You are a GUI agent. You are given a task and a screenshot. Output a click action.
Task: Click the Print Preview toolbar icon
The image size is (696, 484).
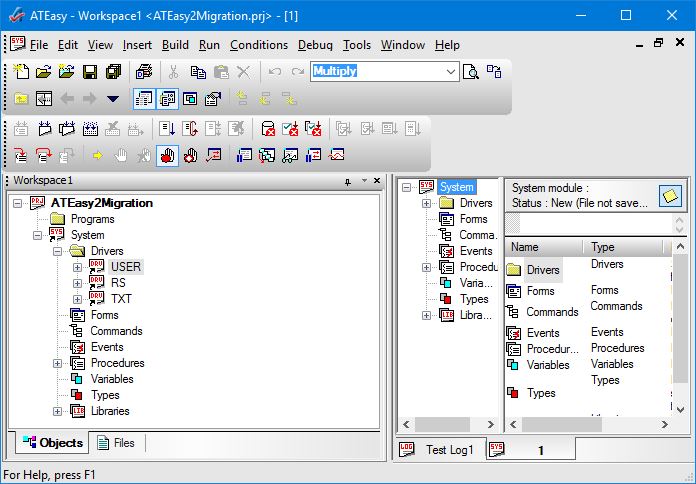coord(144,71)
